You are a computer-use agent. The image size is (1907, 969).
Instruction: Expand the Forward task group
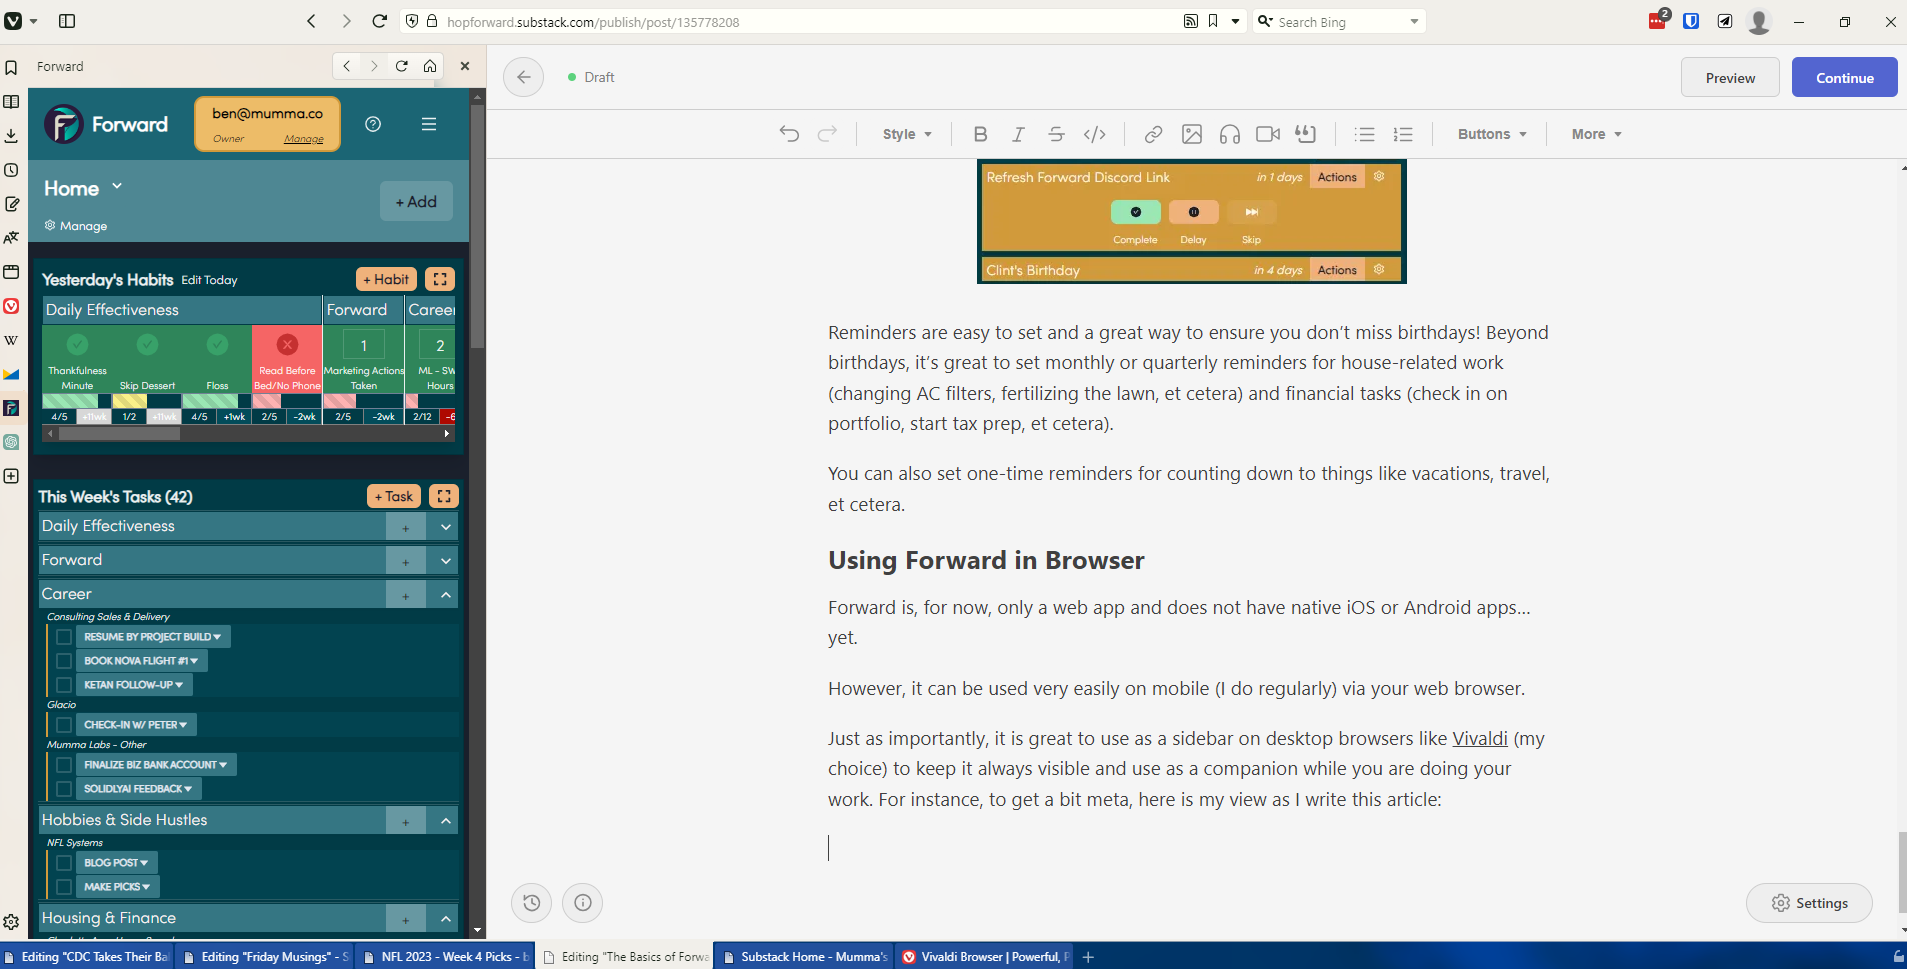(x=446, y=561)
